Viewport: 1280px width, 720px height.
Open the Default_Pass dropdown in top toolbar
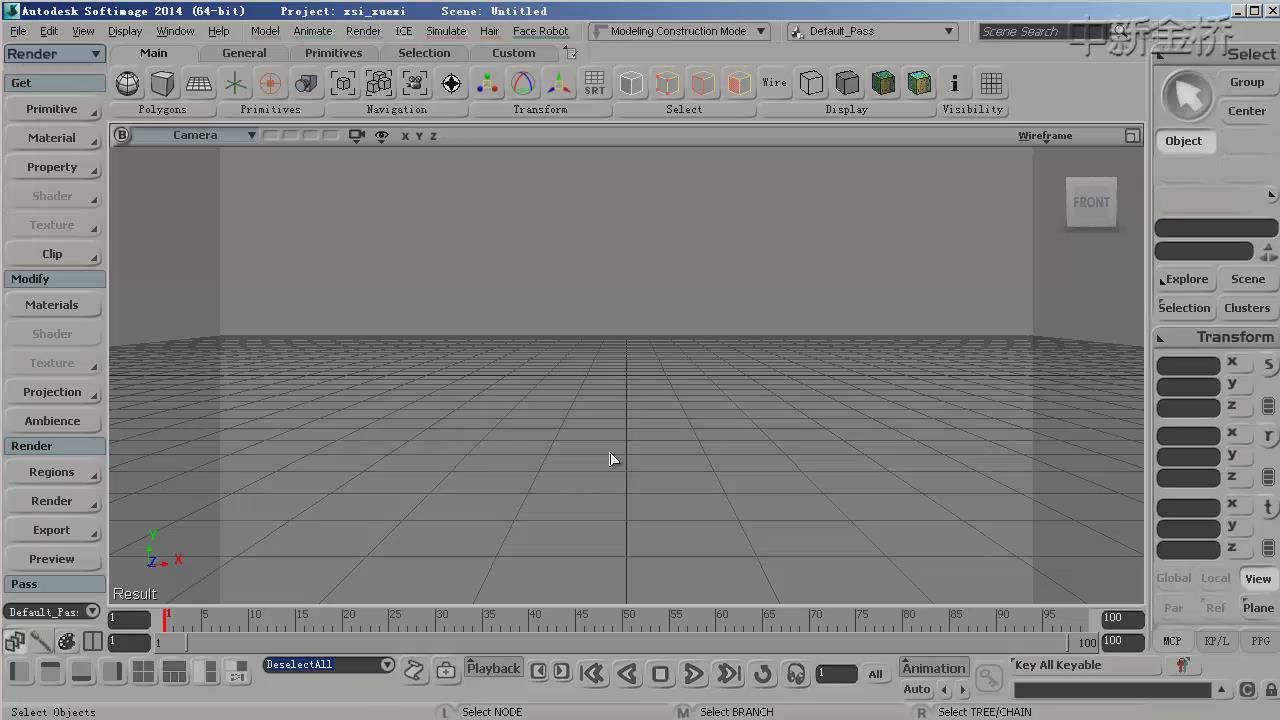point(873,31)
